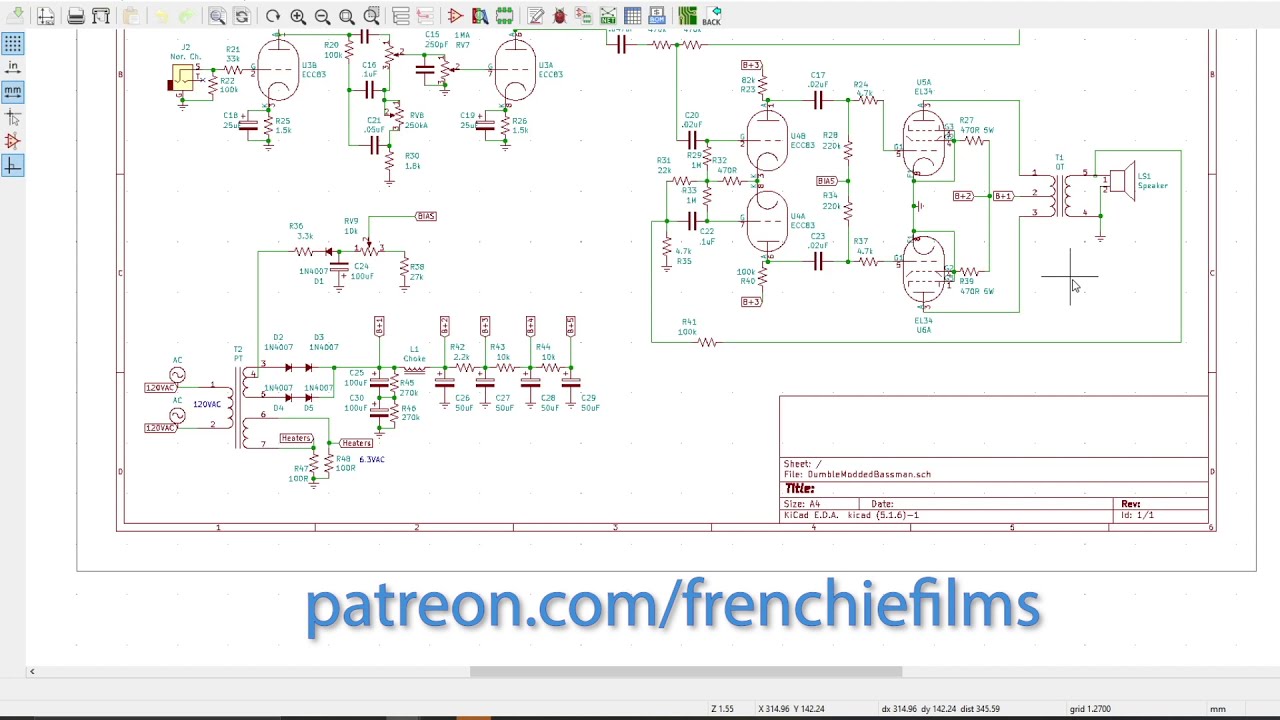This screenshot has width=1280, height=720.
Task: Open the Symbol Editor
Action: coord(456,16)
